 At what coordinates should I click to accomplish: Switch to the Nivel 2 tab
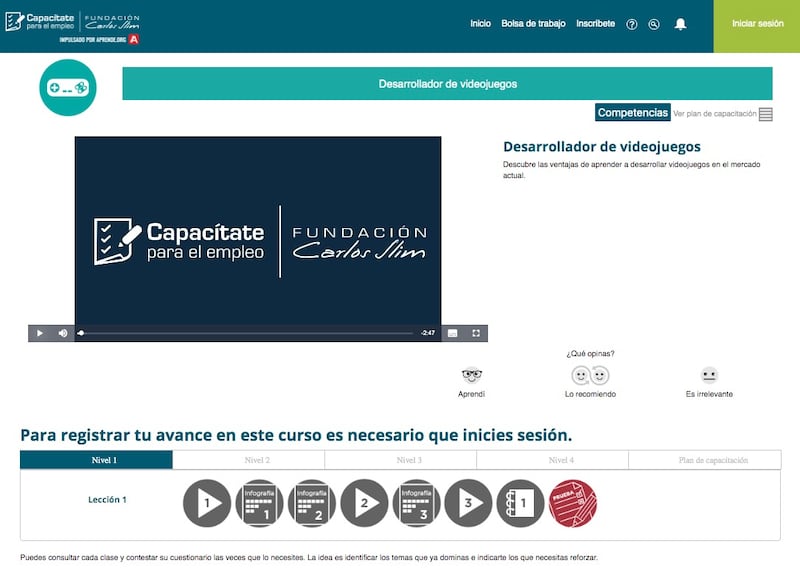(248, 460)
